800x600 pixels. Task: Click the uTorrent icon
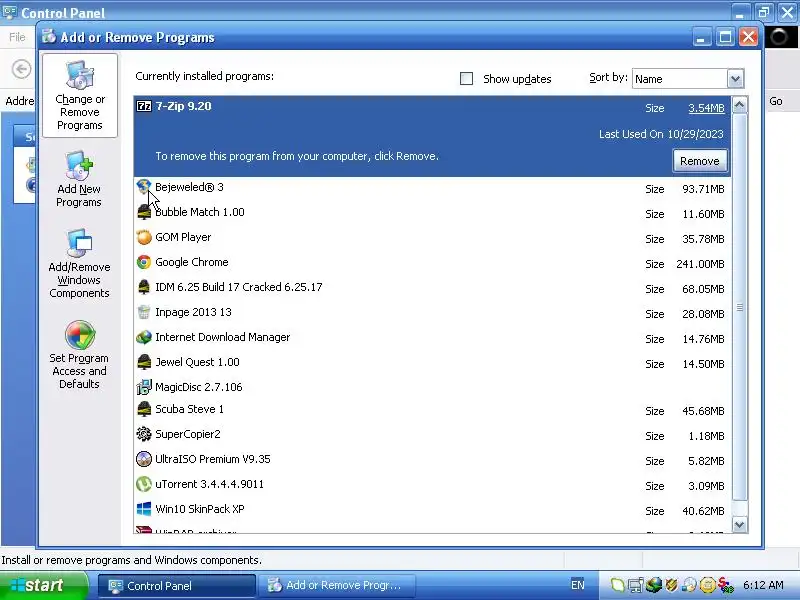(x=144, y=484)
